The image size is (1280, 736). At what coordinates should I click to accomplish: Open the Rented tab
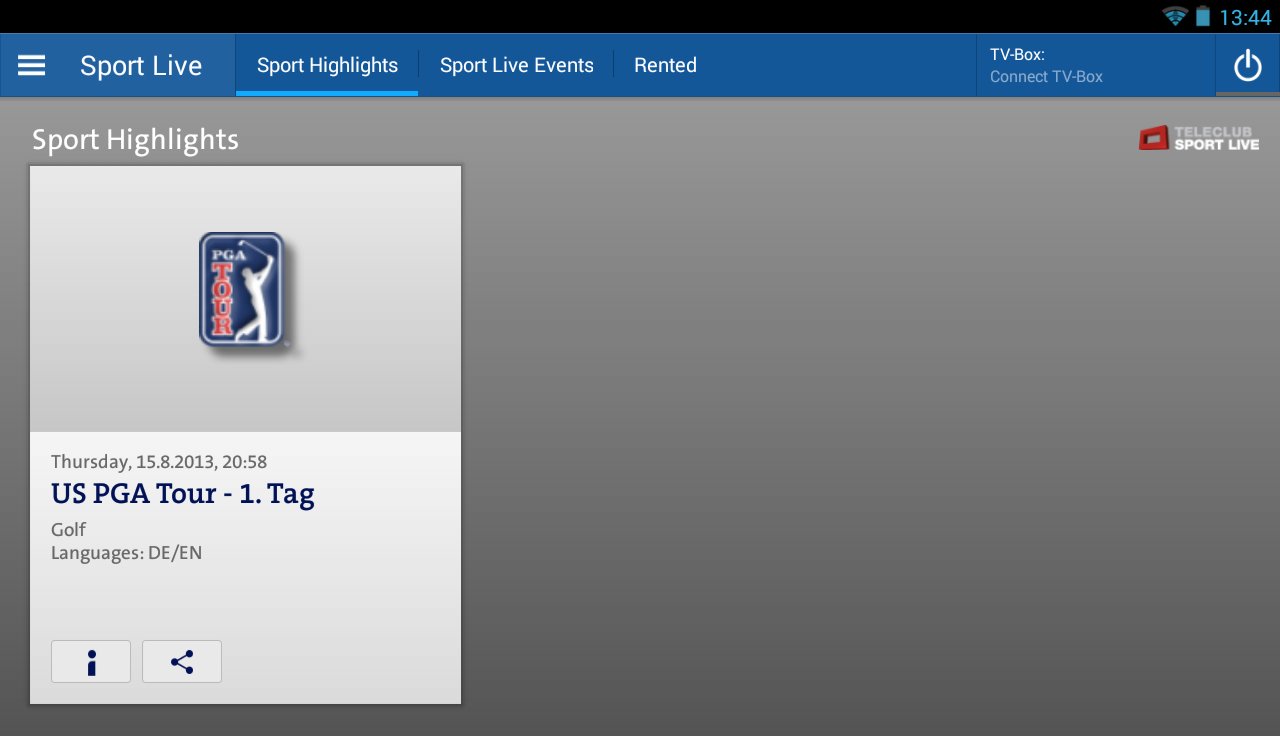pyautogui.click(x=665, y=65)
